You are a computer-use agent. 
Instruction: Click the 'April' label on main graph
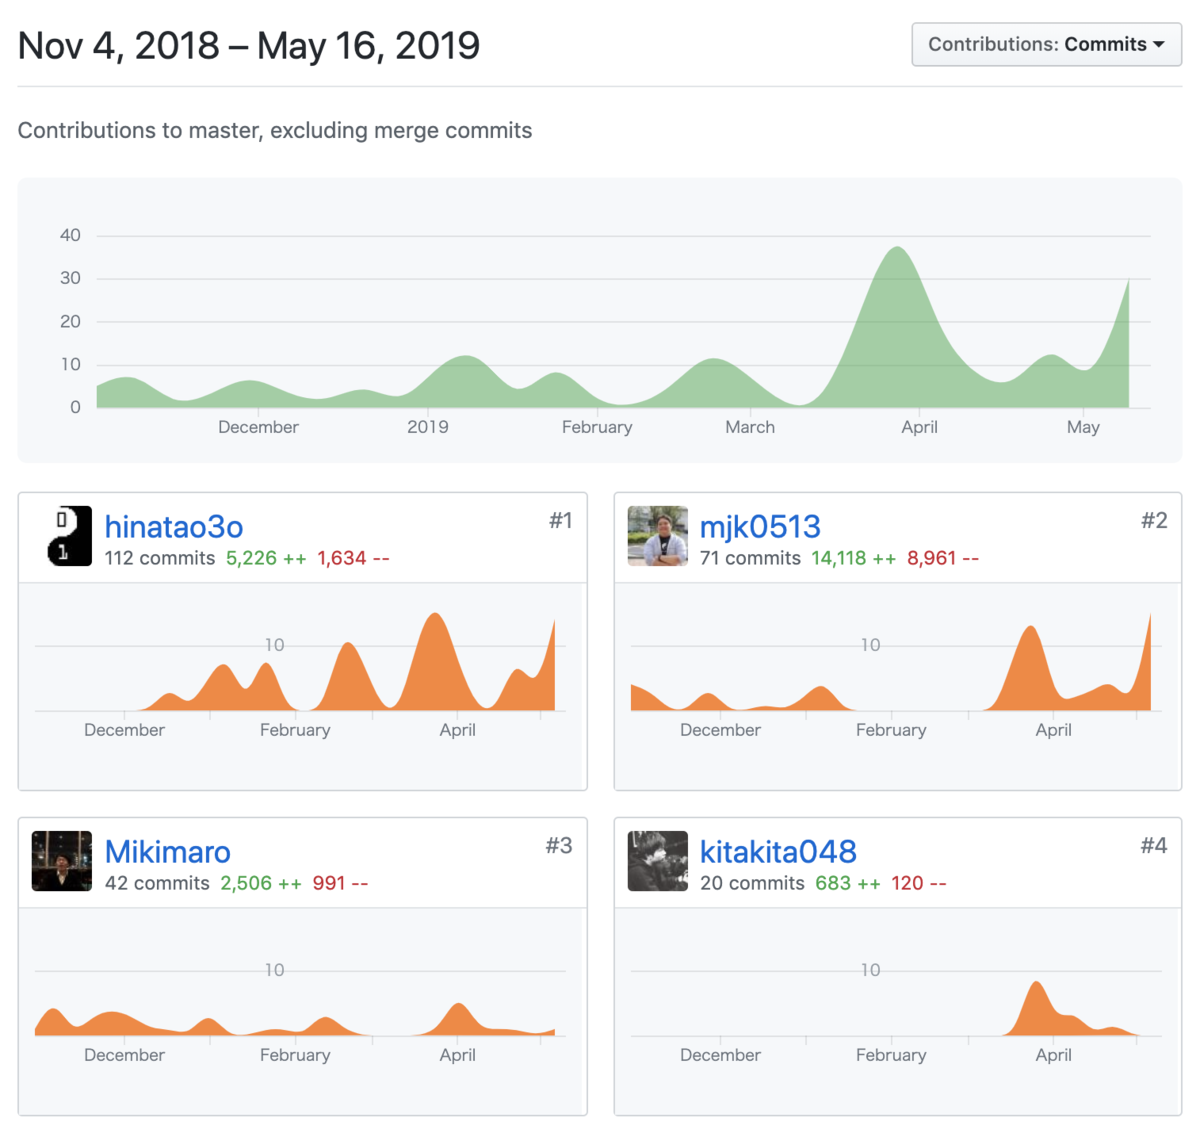click(x=920, y=427)
